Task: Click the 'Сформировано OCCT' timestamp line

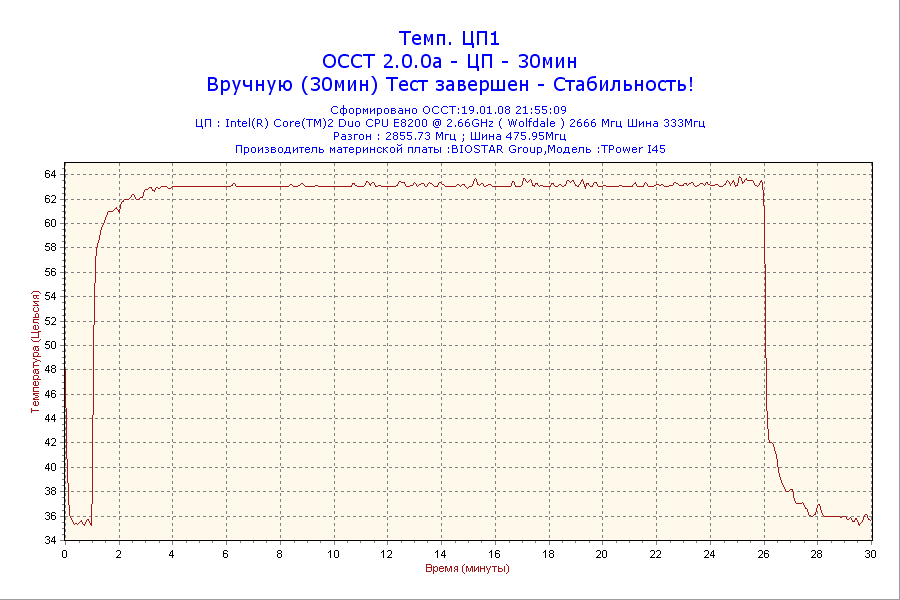Action: 449,110
